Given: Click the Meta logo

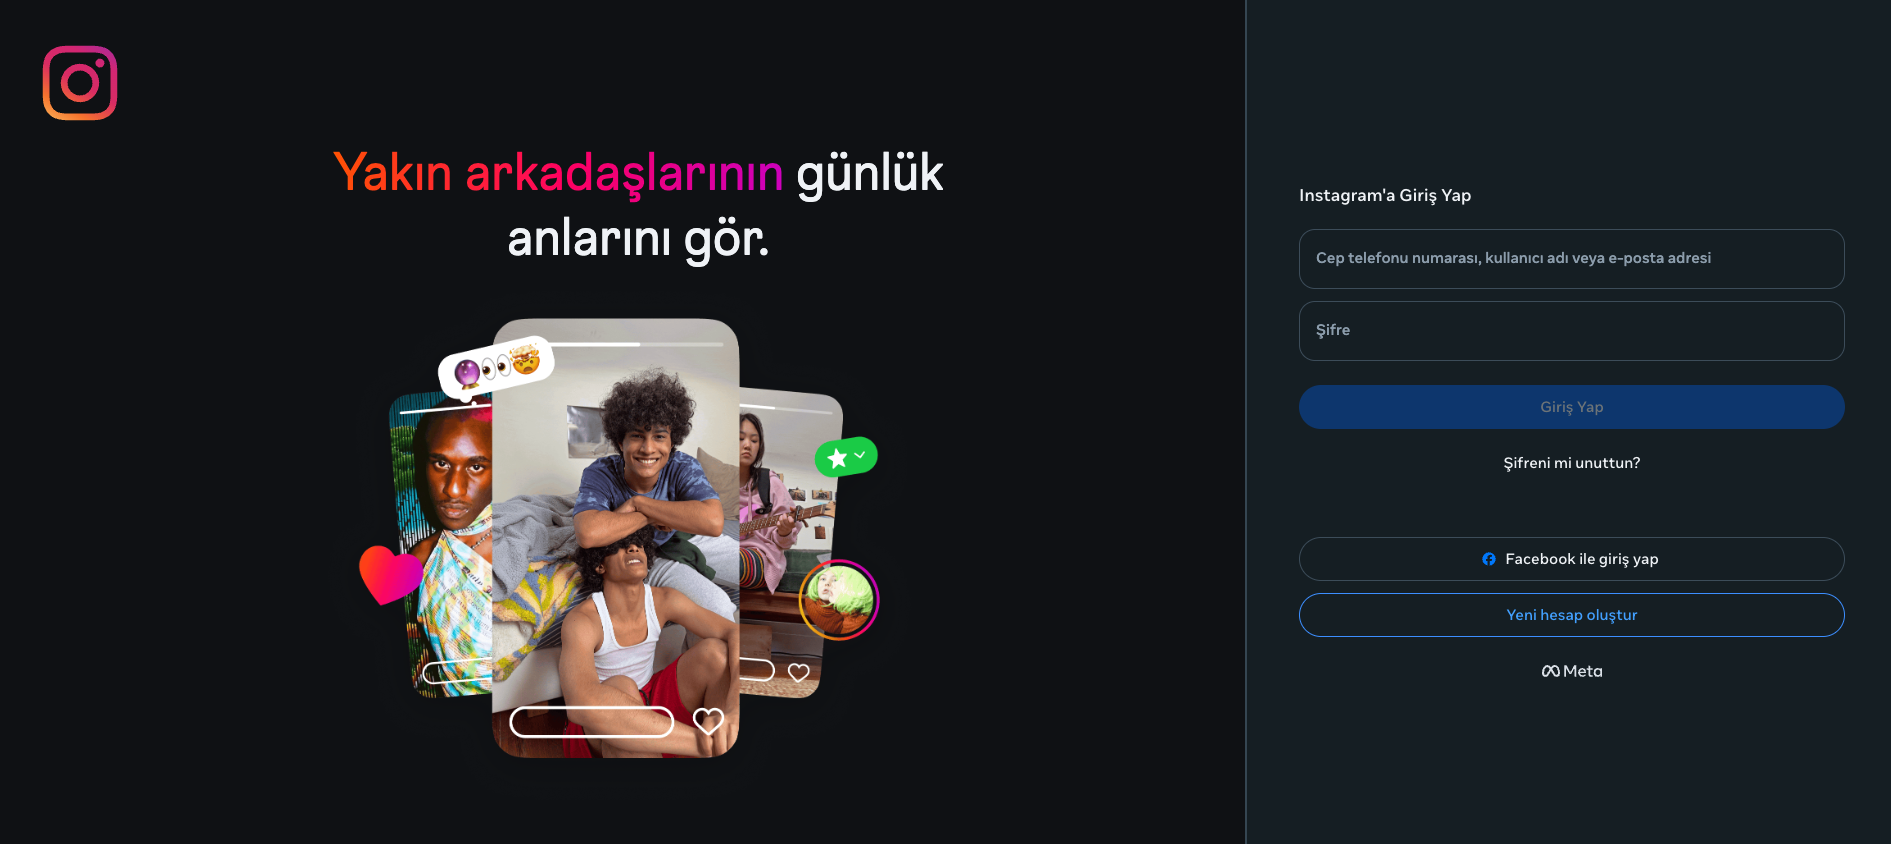Looking at the screenshot, I should [1572, 671].
